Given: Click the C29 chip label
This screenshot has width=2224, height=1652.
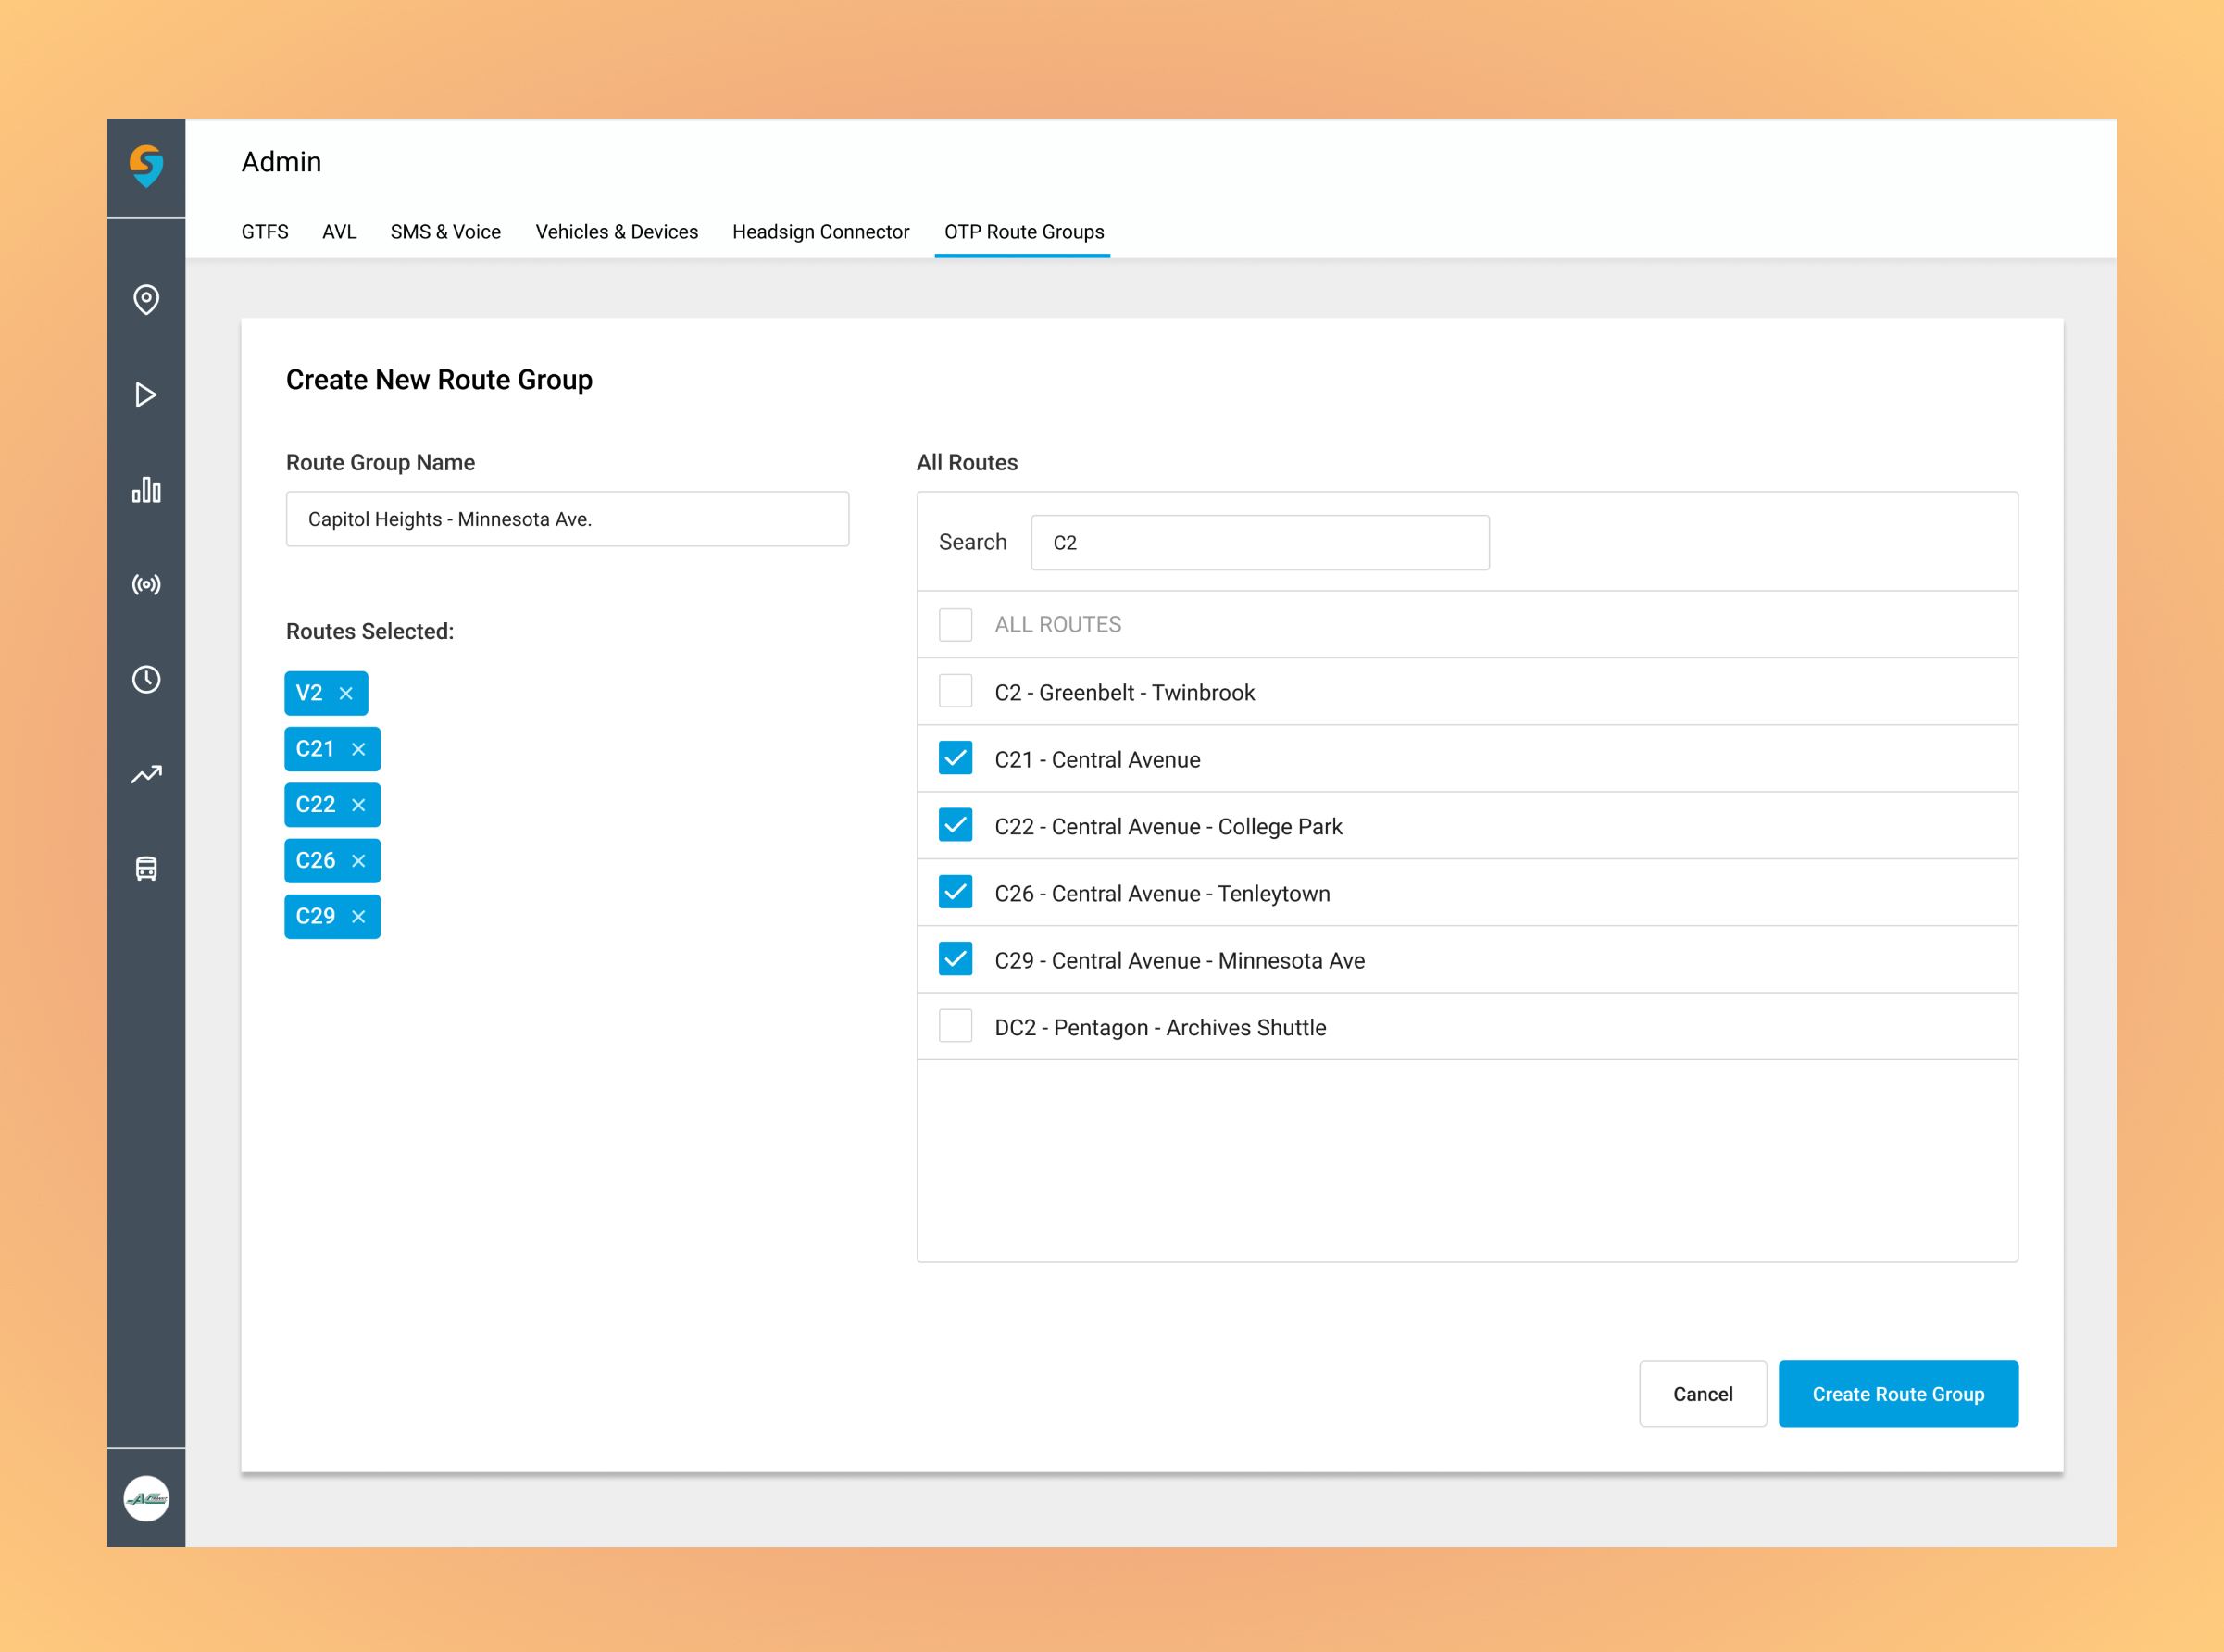Looking at the screenshot, I should click(315, 917).
